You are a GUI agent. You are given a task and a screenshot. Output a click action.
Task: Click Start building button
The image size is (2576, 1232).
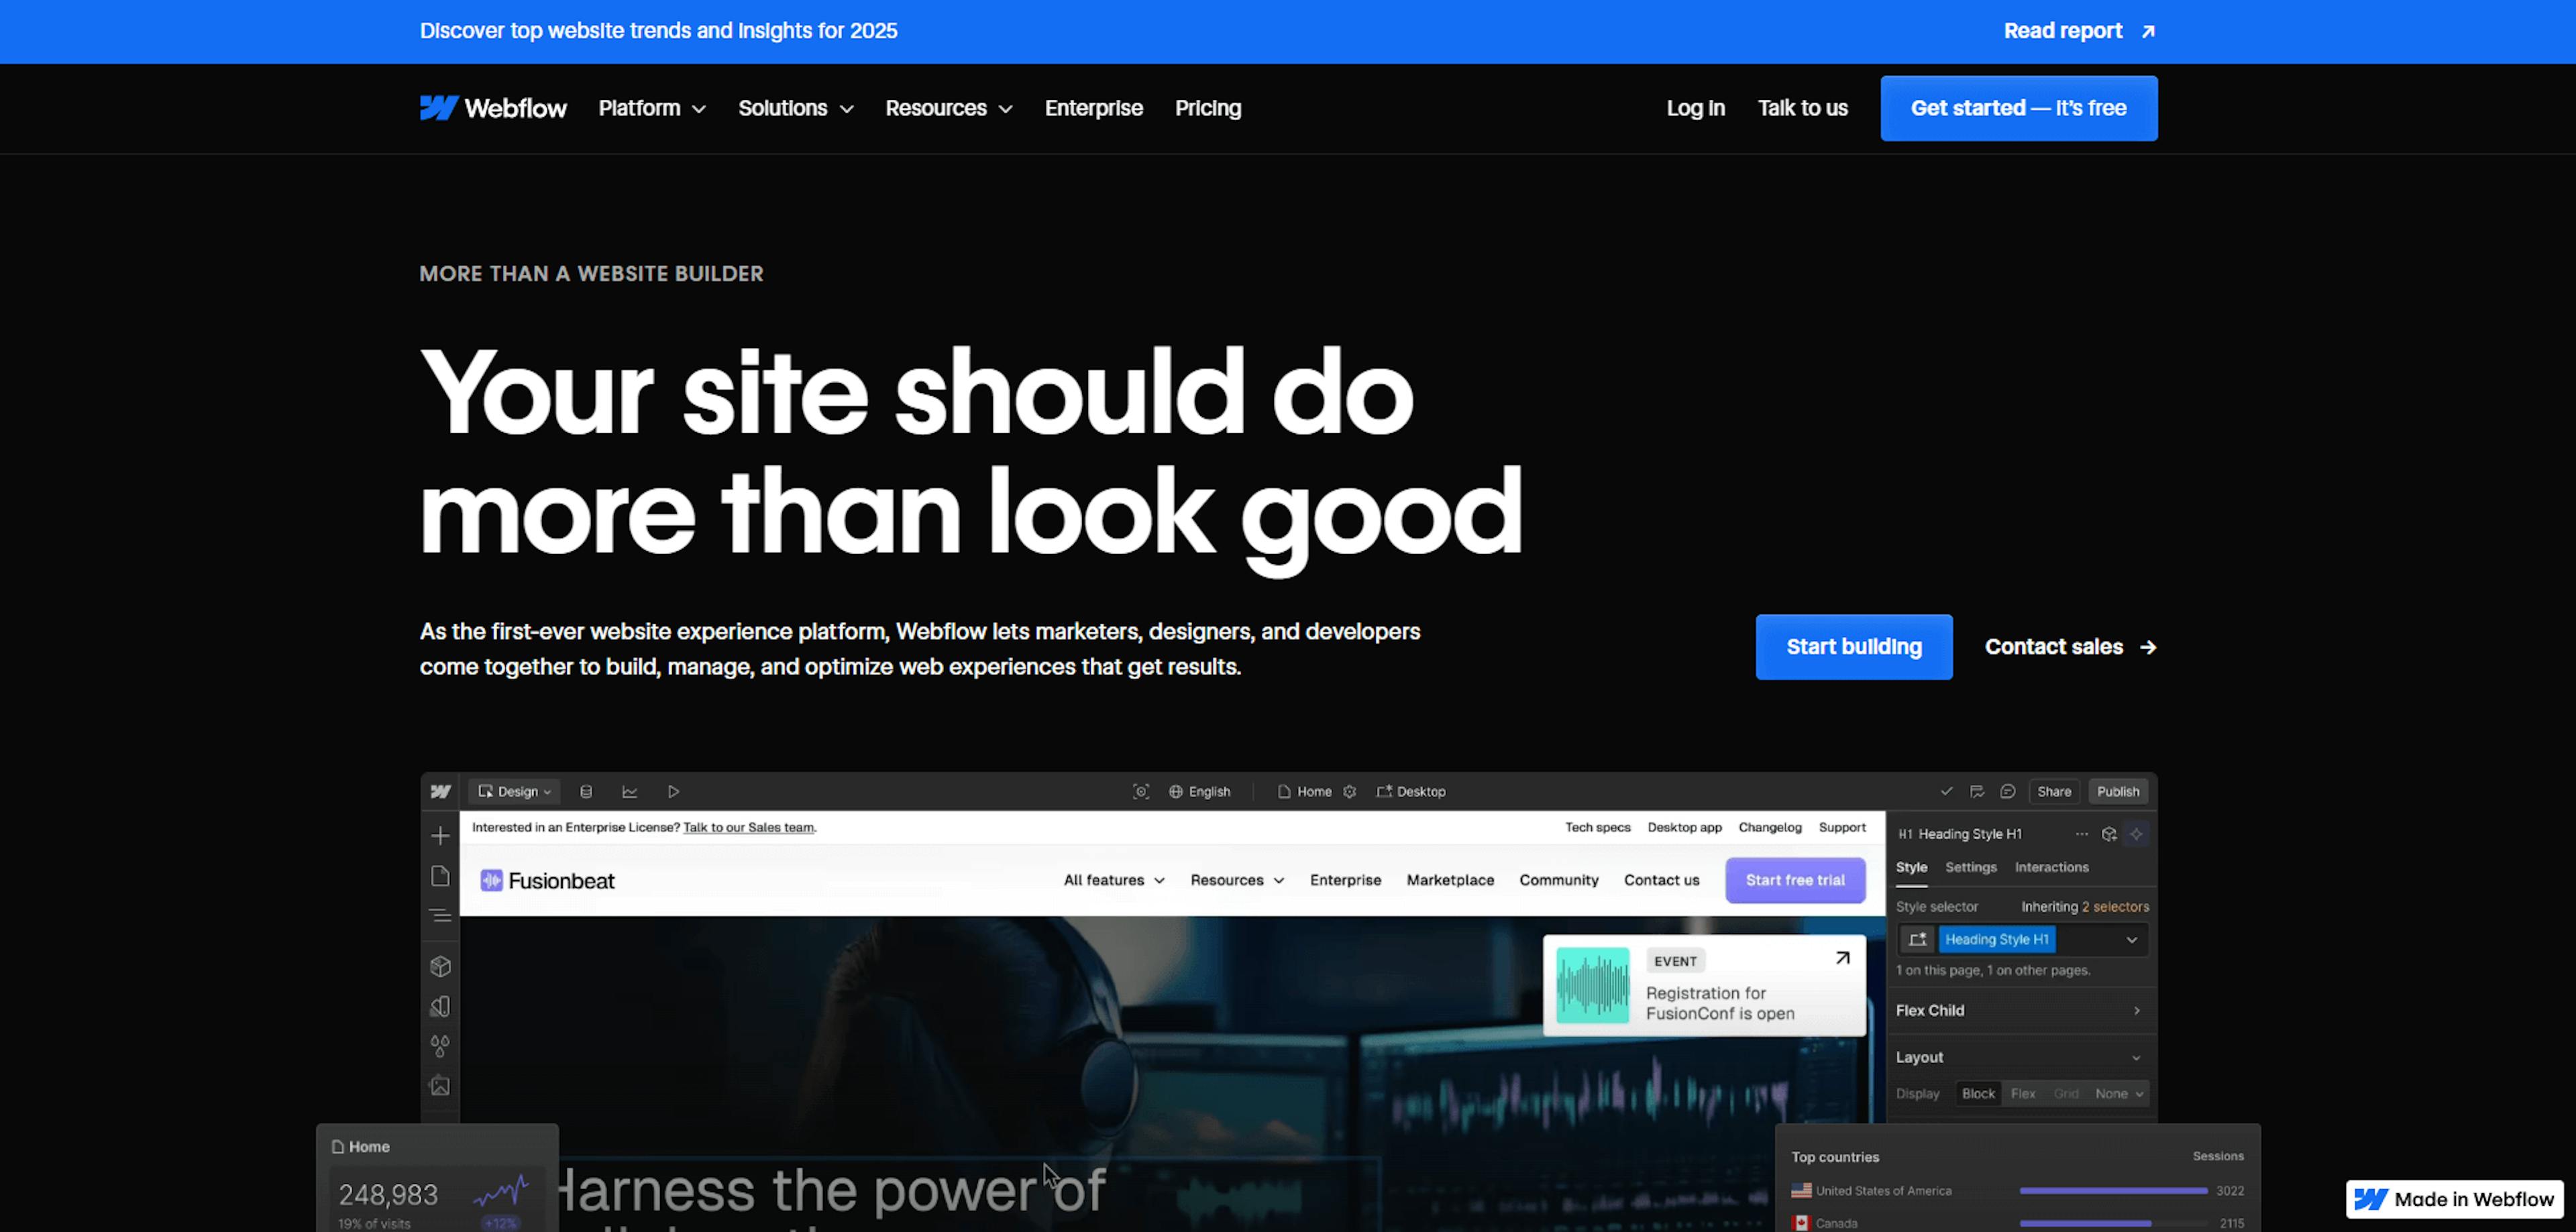(1853, 647)
